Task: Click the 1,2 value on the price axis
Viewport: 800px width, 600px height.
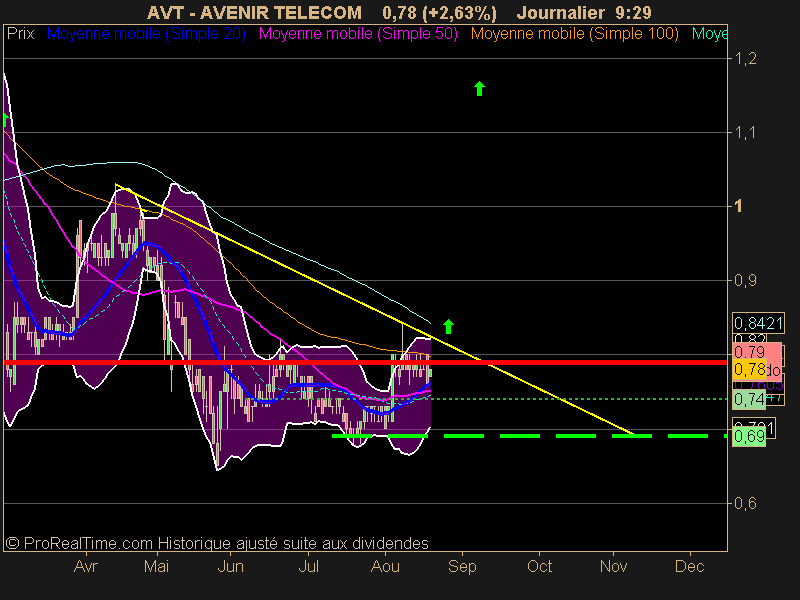Action: (x=745, y=59)
